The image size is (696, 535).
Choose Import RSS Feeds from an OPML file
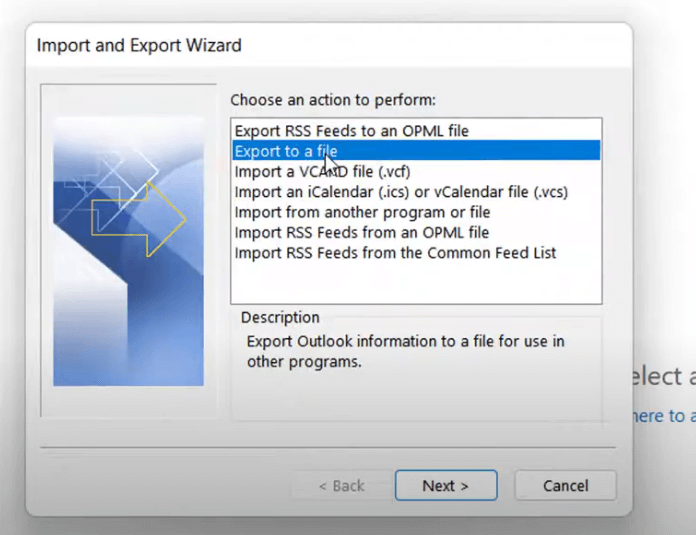pyautogui.click(x=361, y=233)
